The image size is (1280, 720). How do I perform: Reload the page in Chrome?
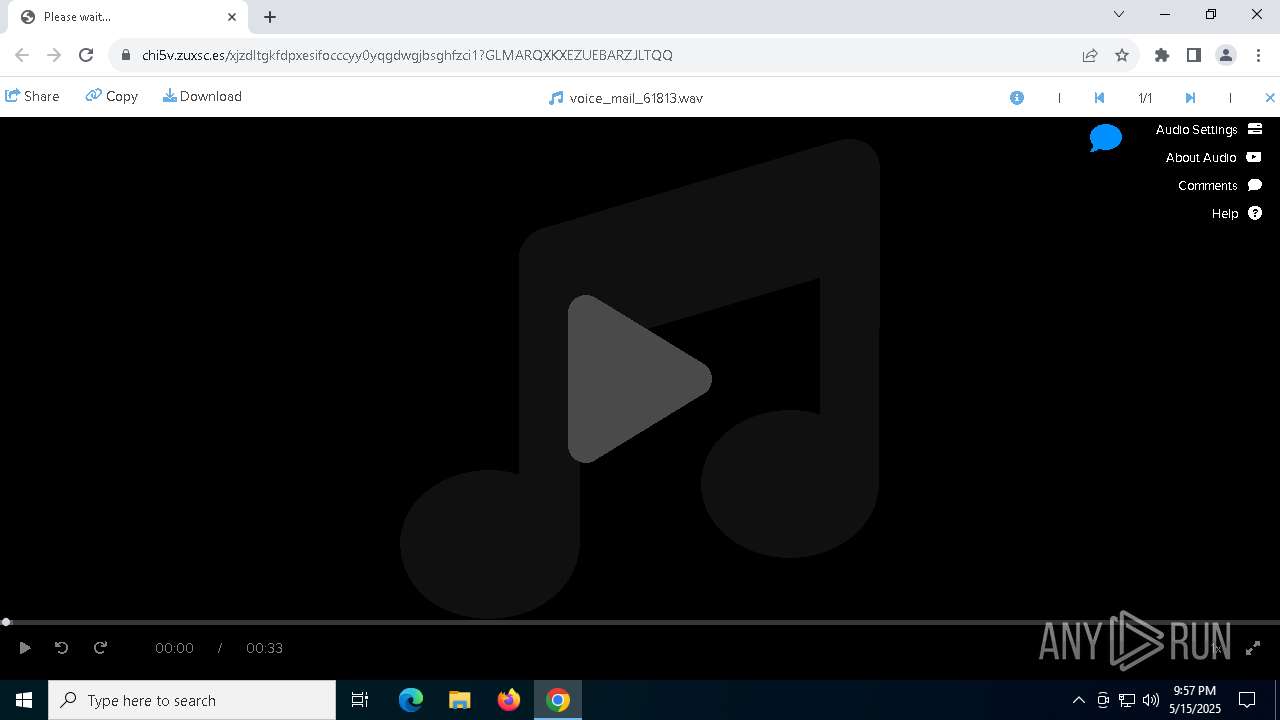86,55
